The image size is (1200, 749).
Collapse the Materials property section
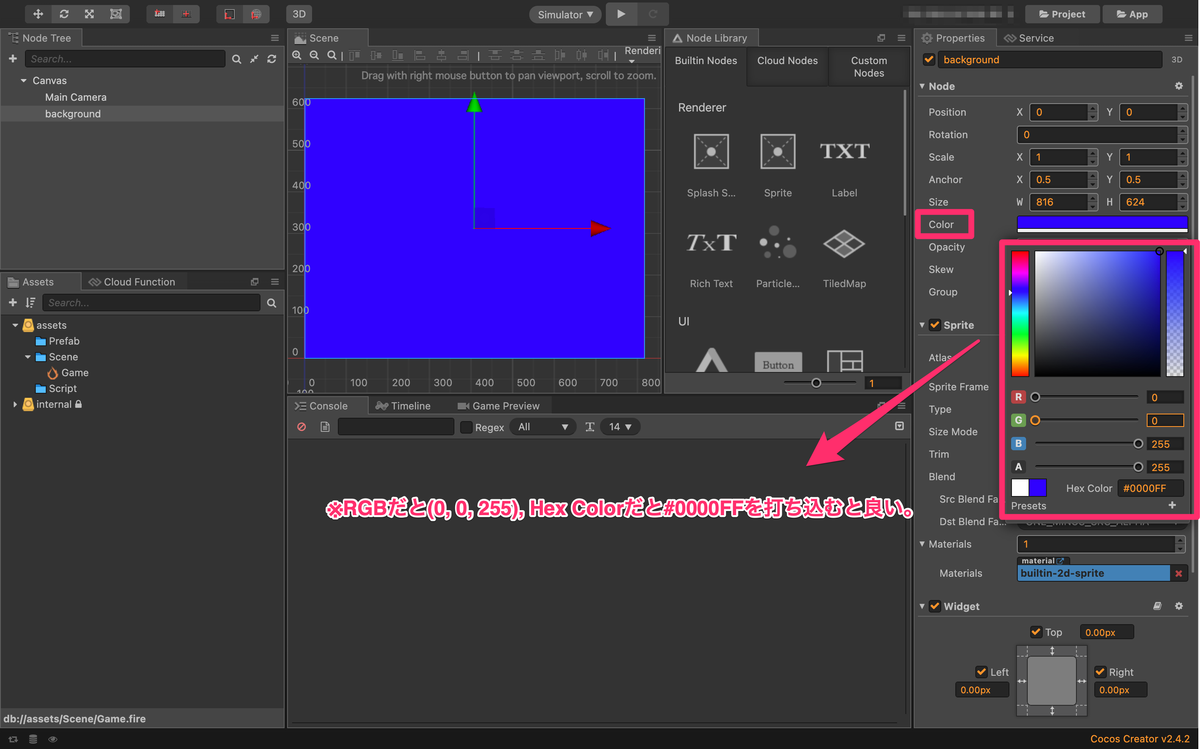pyautogui.click(x=922, y=544)
